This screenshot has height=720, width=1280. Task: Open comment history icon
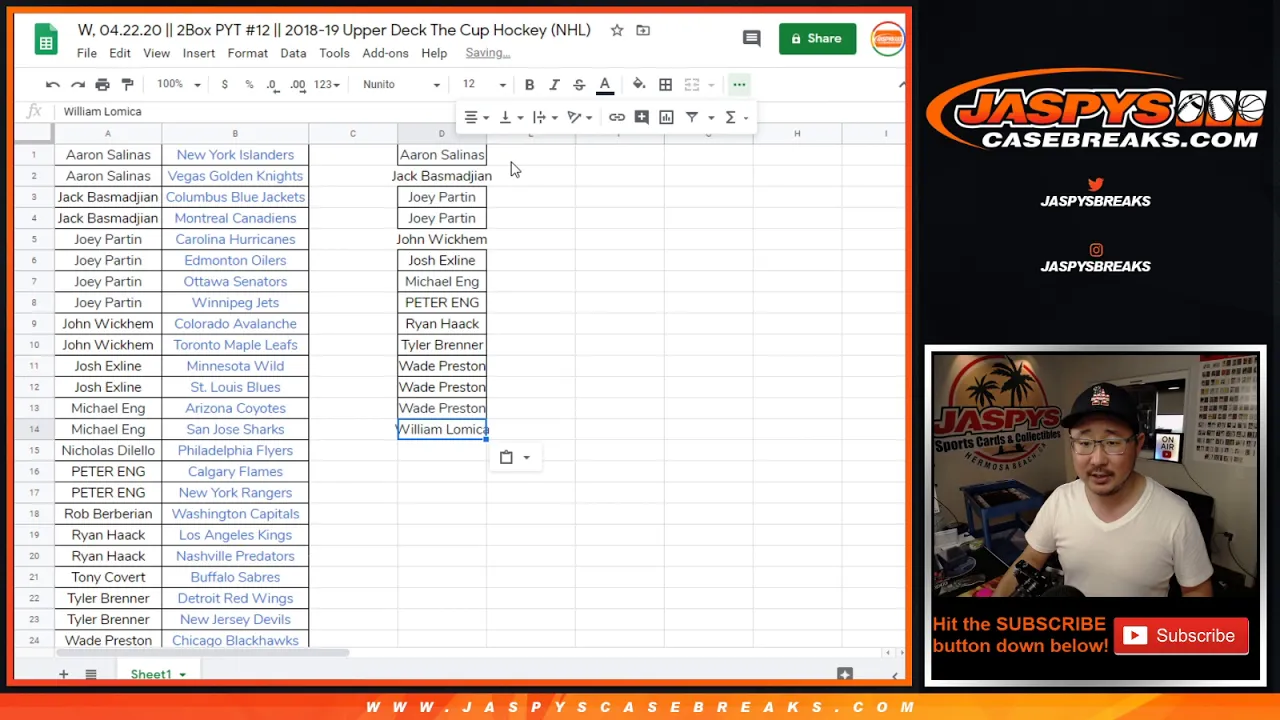pos(752,38)
